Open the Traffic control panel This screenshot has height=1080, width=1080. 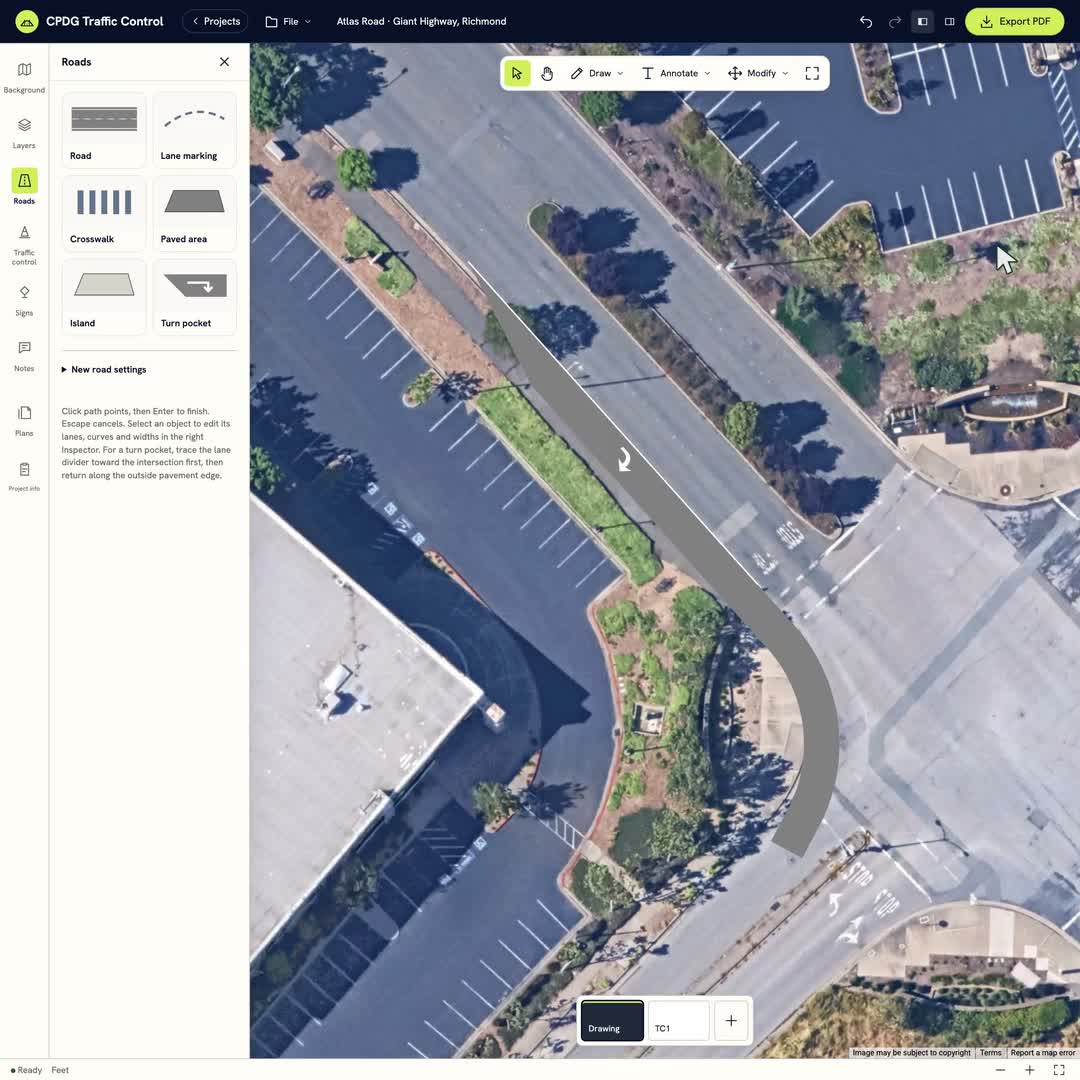[x=24, y=245]
